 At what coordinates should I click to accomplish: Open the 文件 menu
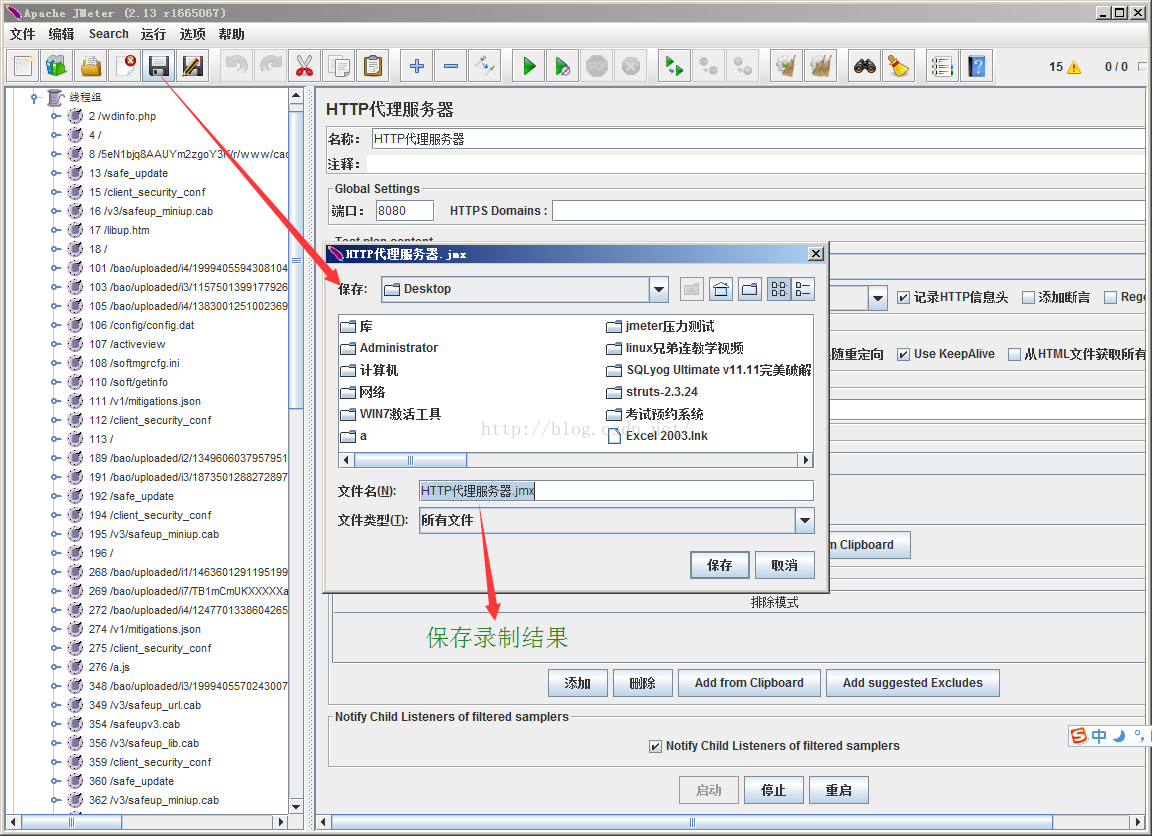[x=23, y=34]
